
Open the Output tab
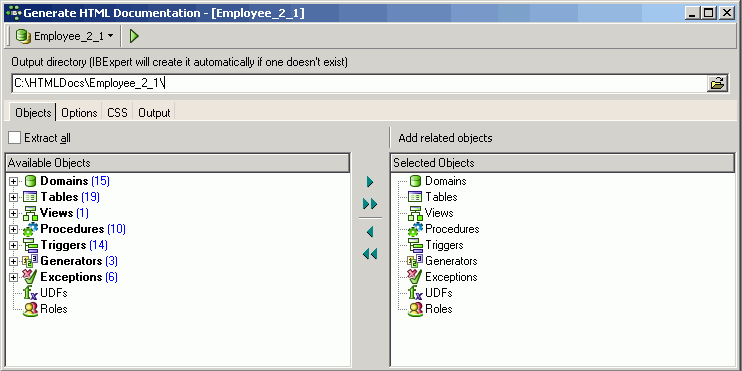click(154, 113)
